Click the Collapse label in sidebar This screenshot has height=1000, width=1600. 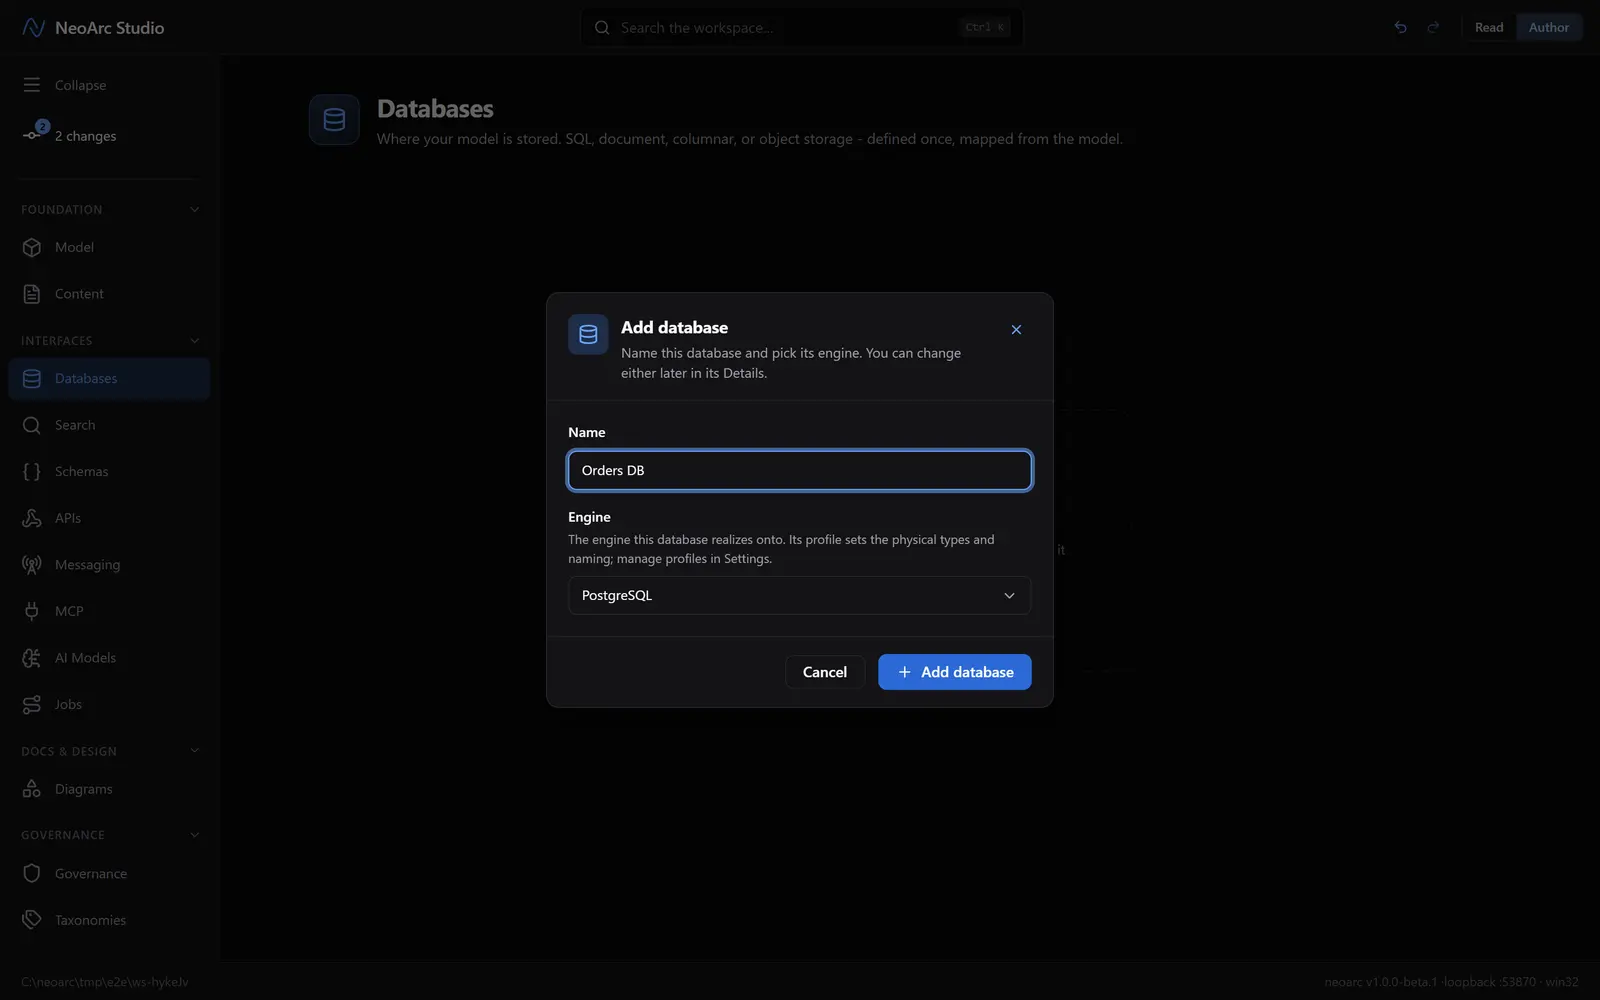tap(80, 85)
